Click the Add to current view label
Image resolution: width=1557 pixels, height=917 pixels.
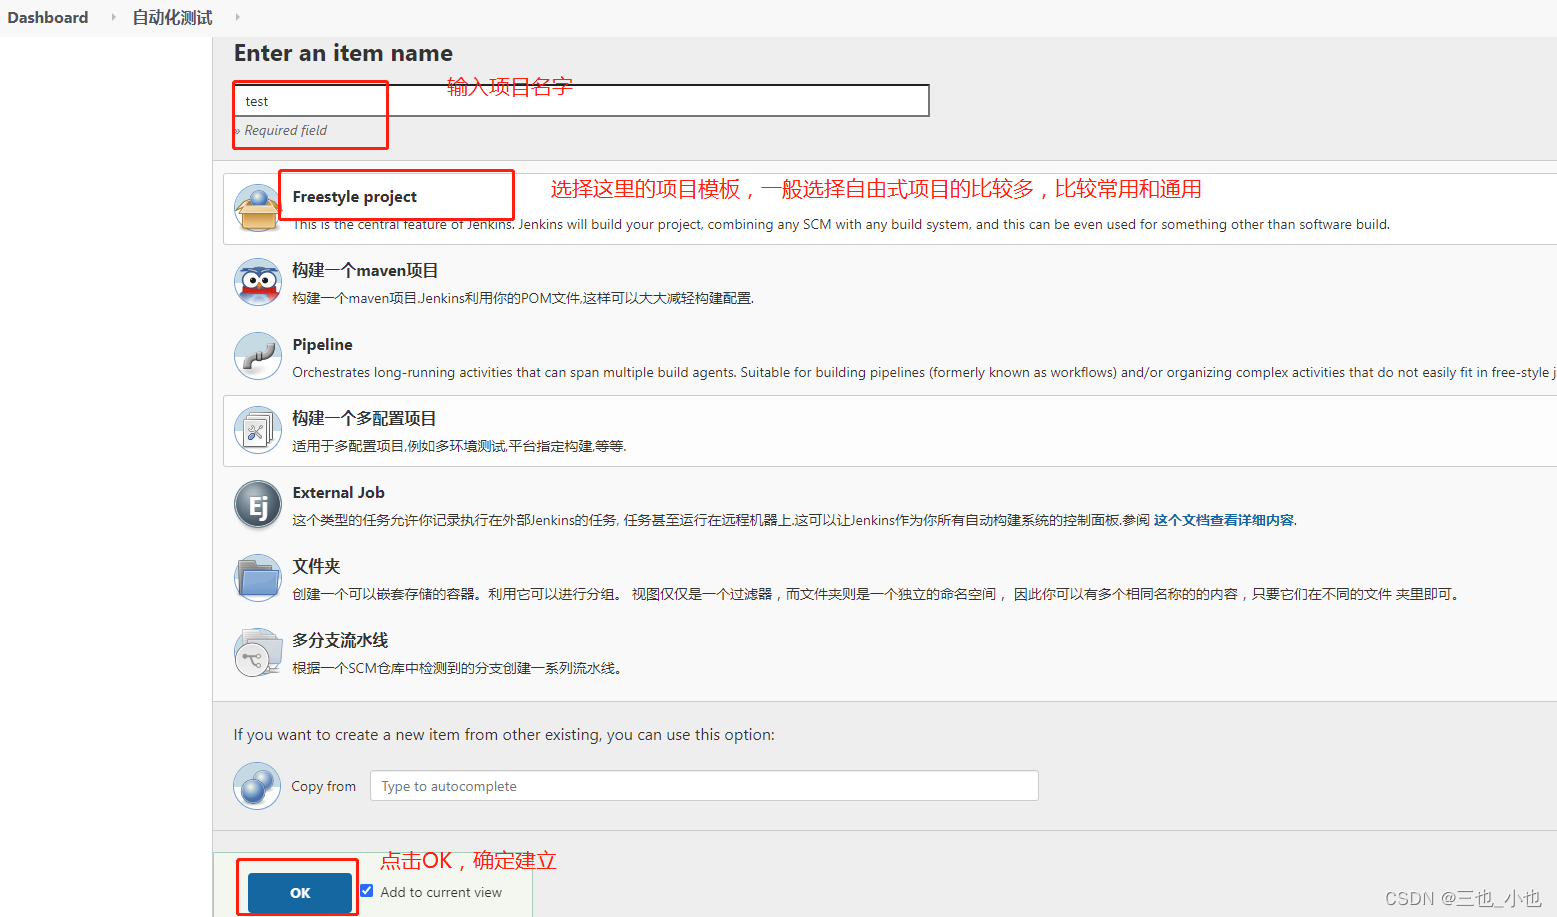coord(441,892)
